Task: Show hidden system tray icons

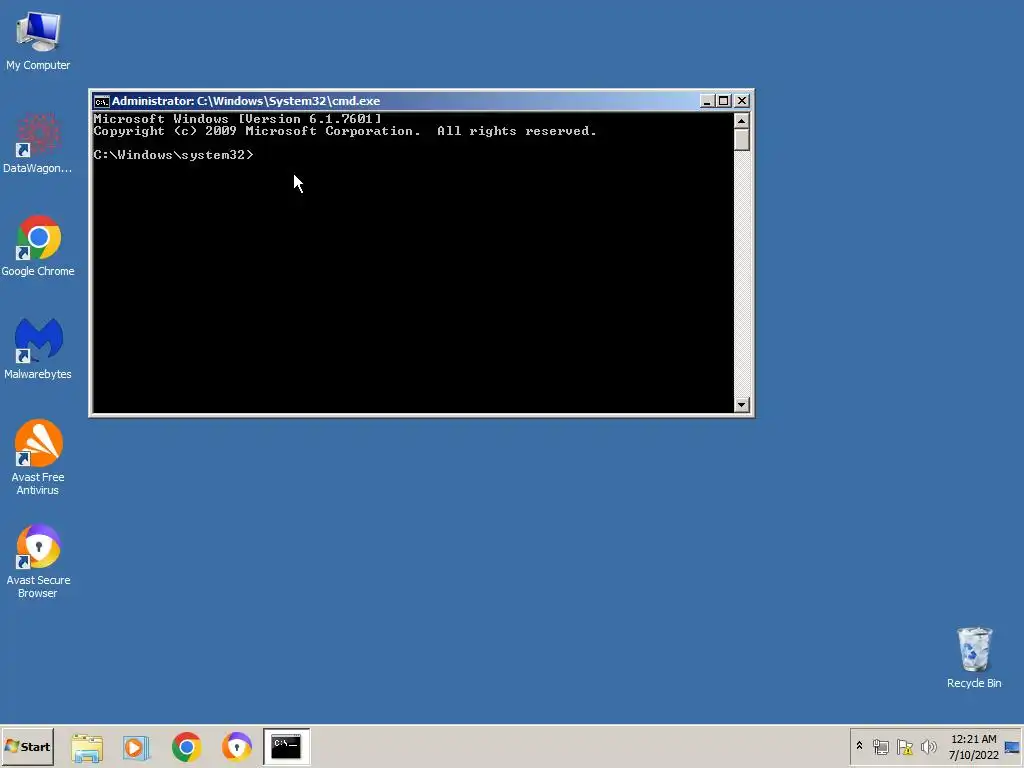Action: (859, 746)
